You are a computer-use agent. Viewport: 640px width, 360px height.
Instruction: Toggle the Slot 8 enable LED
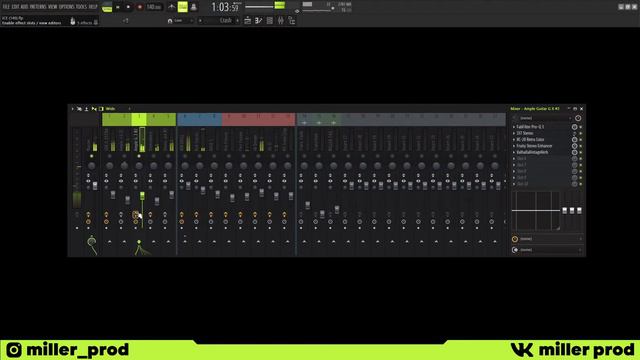pos(581,171)
